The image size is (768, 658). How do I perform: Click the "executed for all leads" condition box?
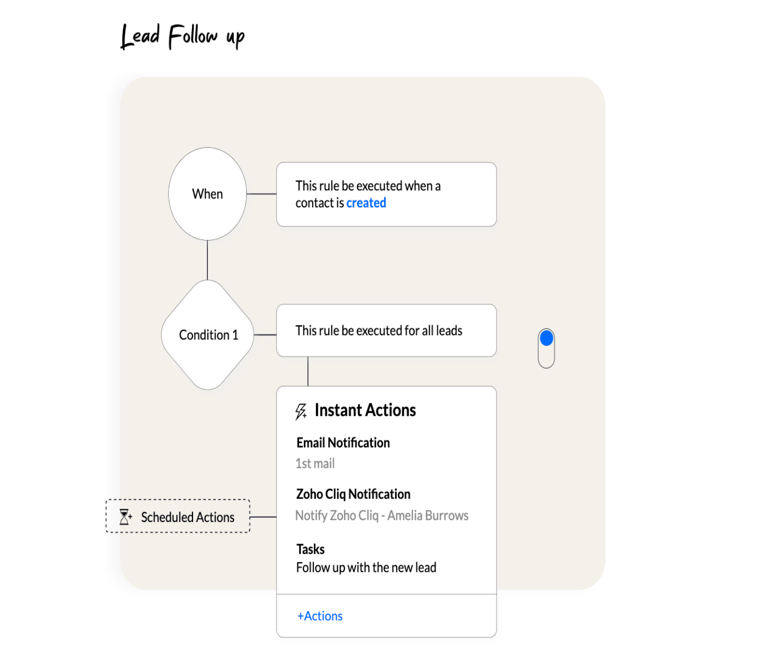tap(385, 330)
